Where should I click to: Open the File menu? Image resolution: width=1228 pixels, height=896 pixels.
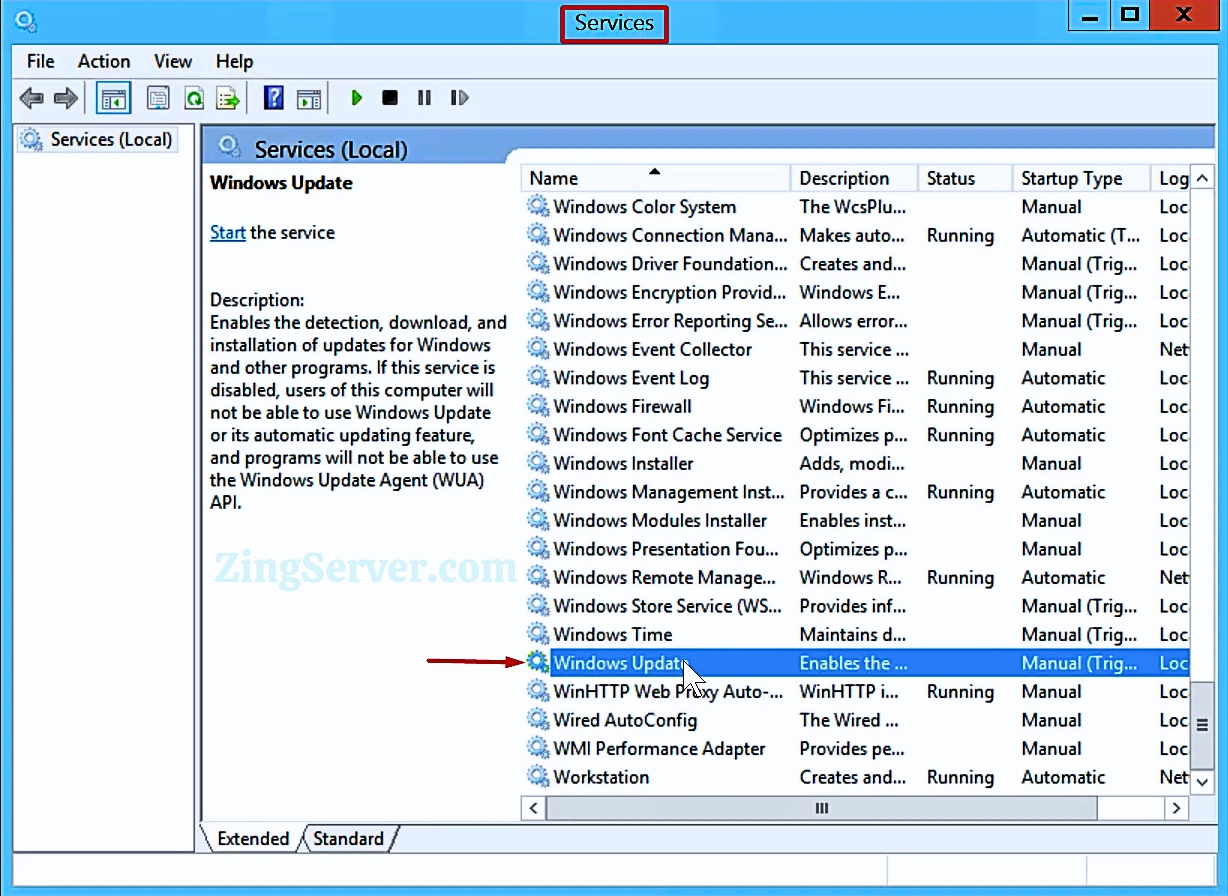[x=41, y=61]
